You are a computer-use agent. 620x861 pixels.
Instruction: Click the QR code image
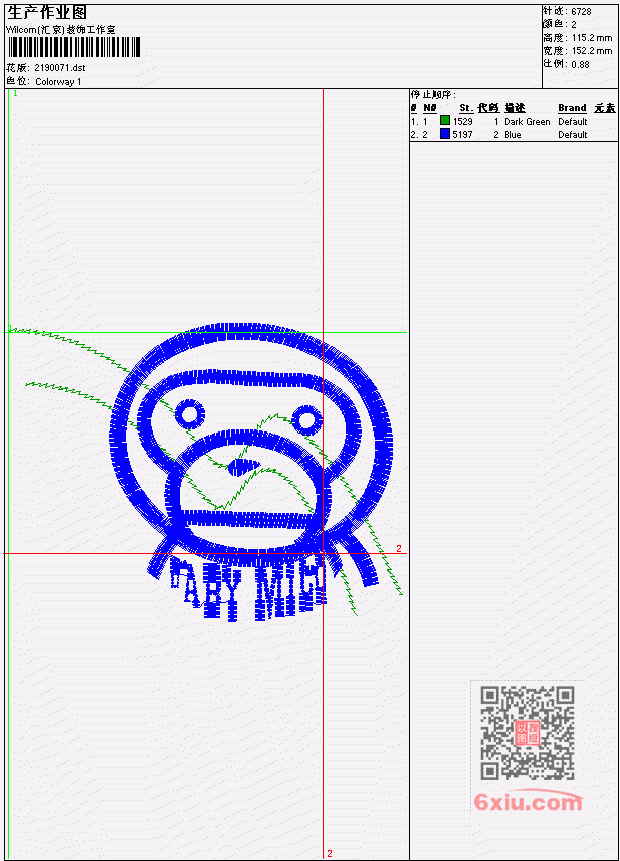click(x=527, y=733)
